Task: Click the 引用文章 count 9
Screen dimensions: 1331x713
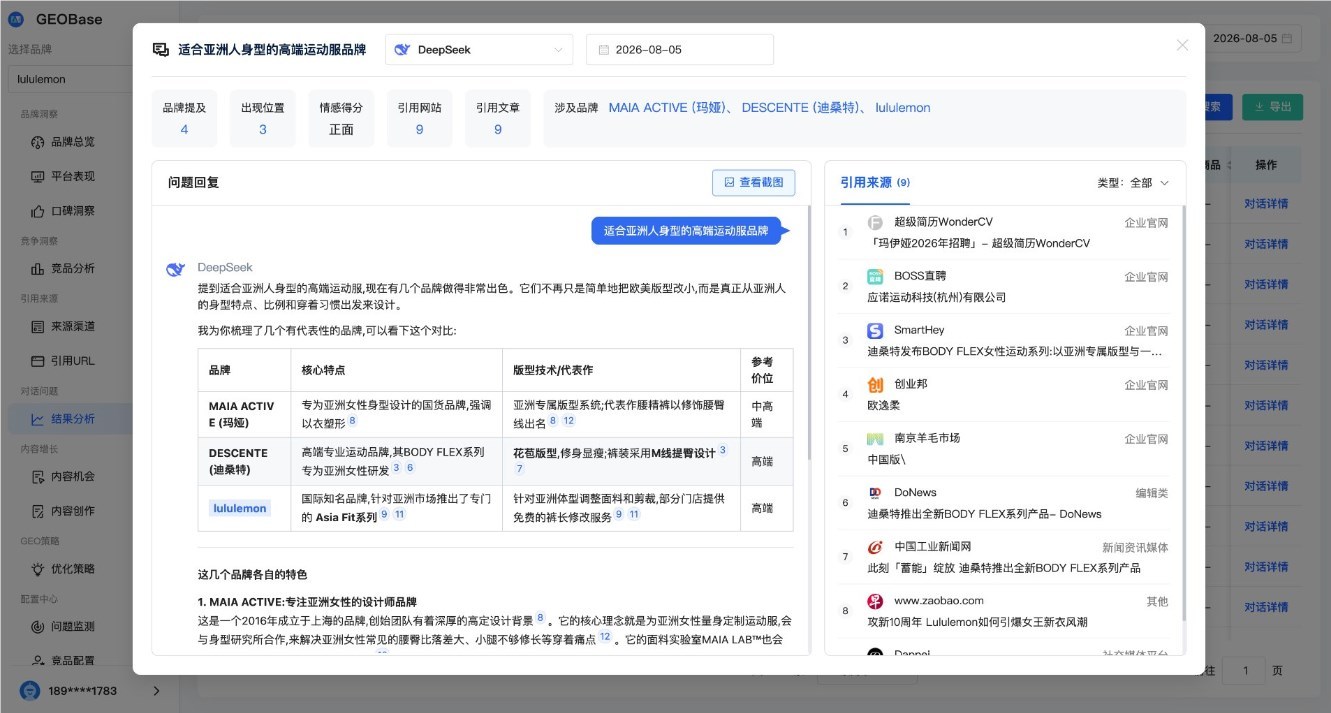Action: 498,129
